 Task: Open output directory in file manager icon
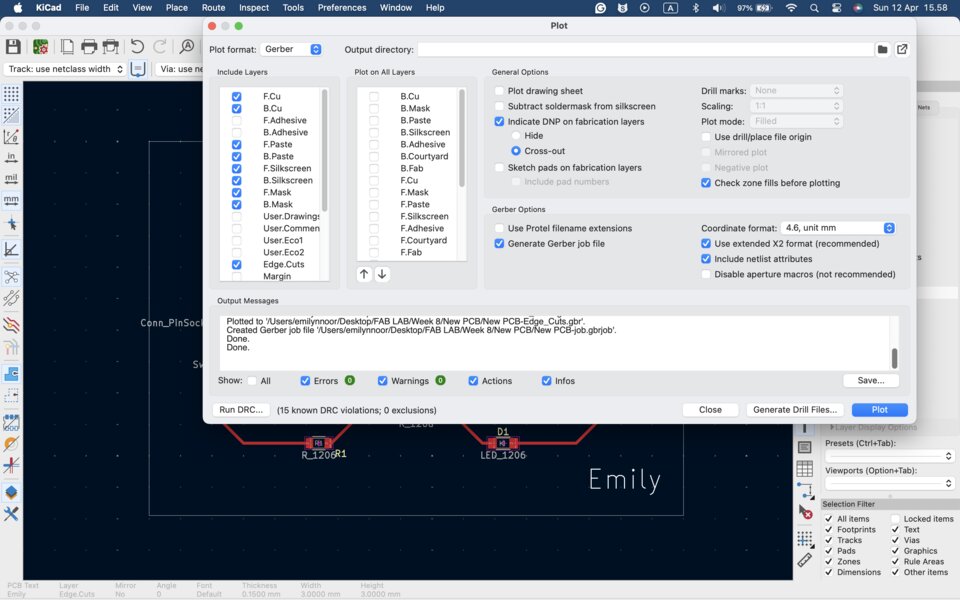pyautogui.click(x=902, y=50)
